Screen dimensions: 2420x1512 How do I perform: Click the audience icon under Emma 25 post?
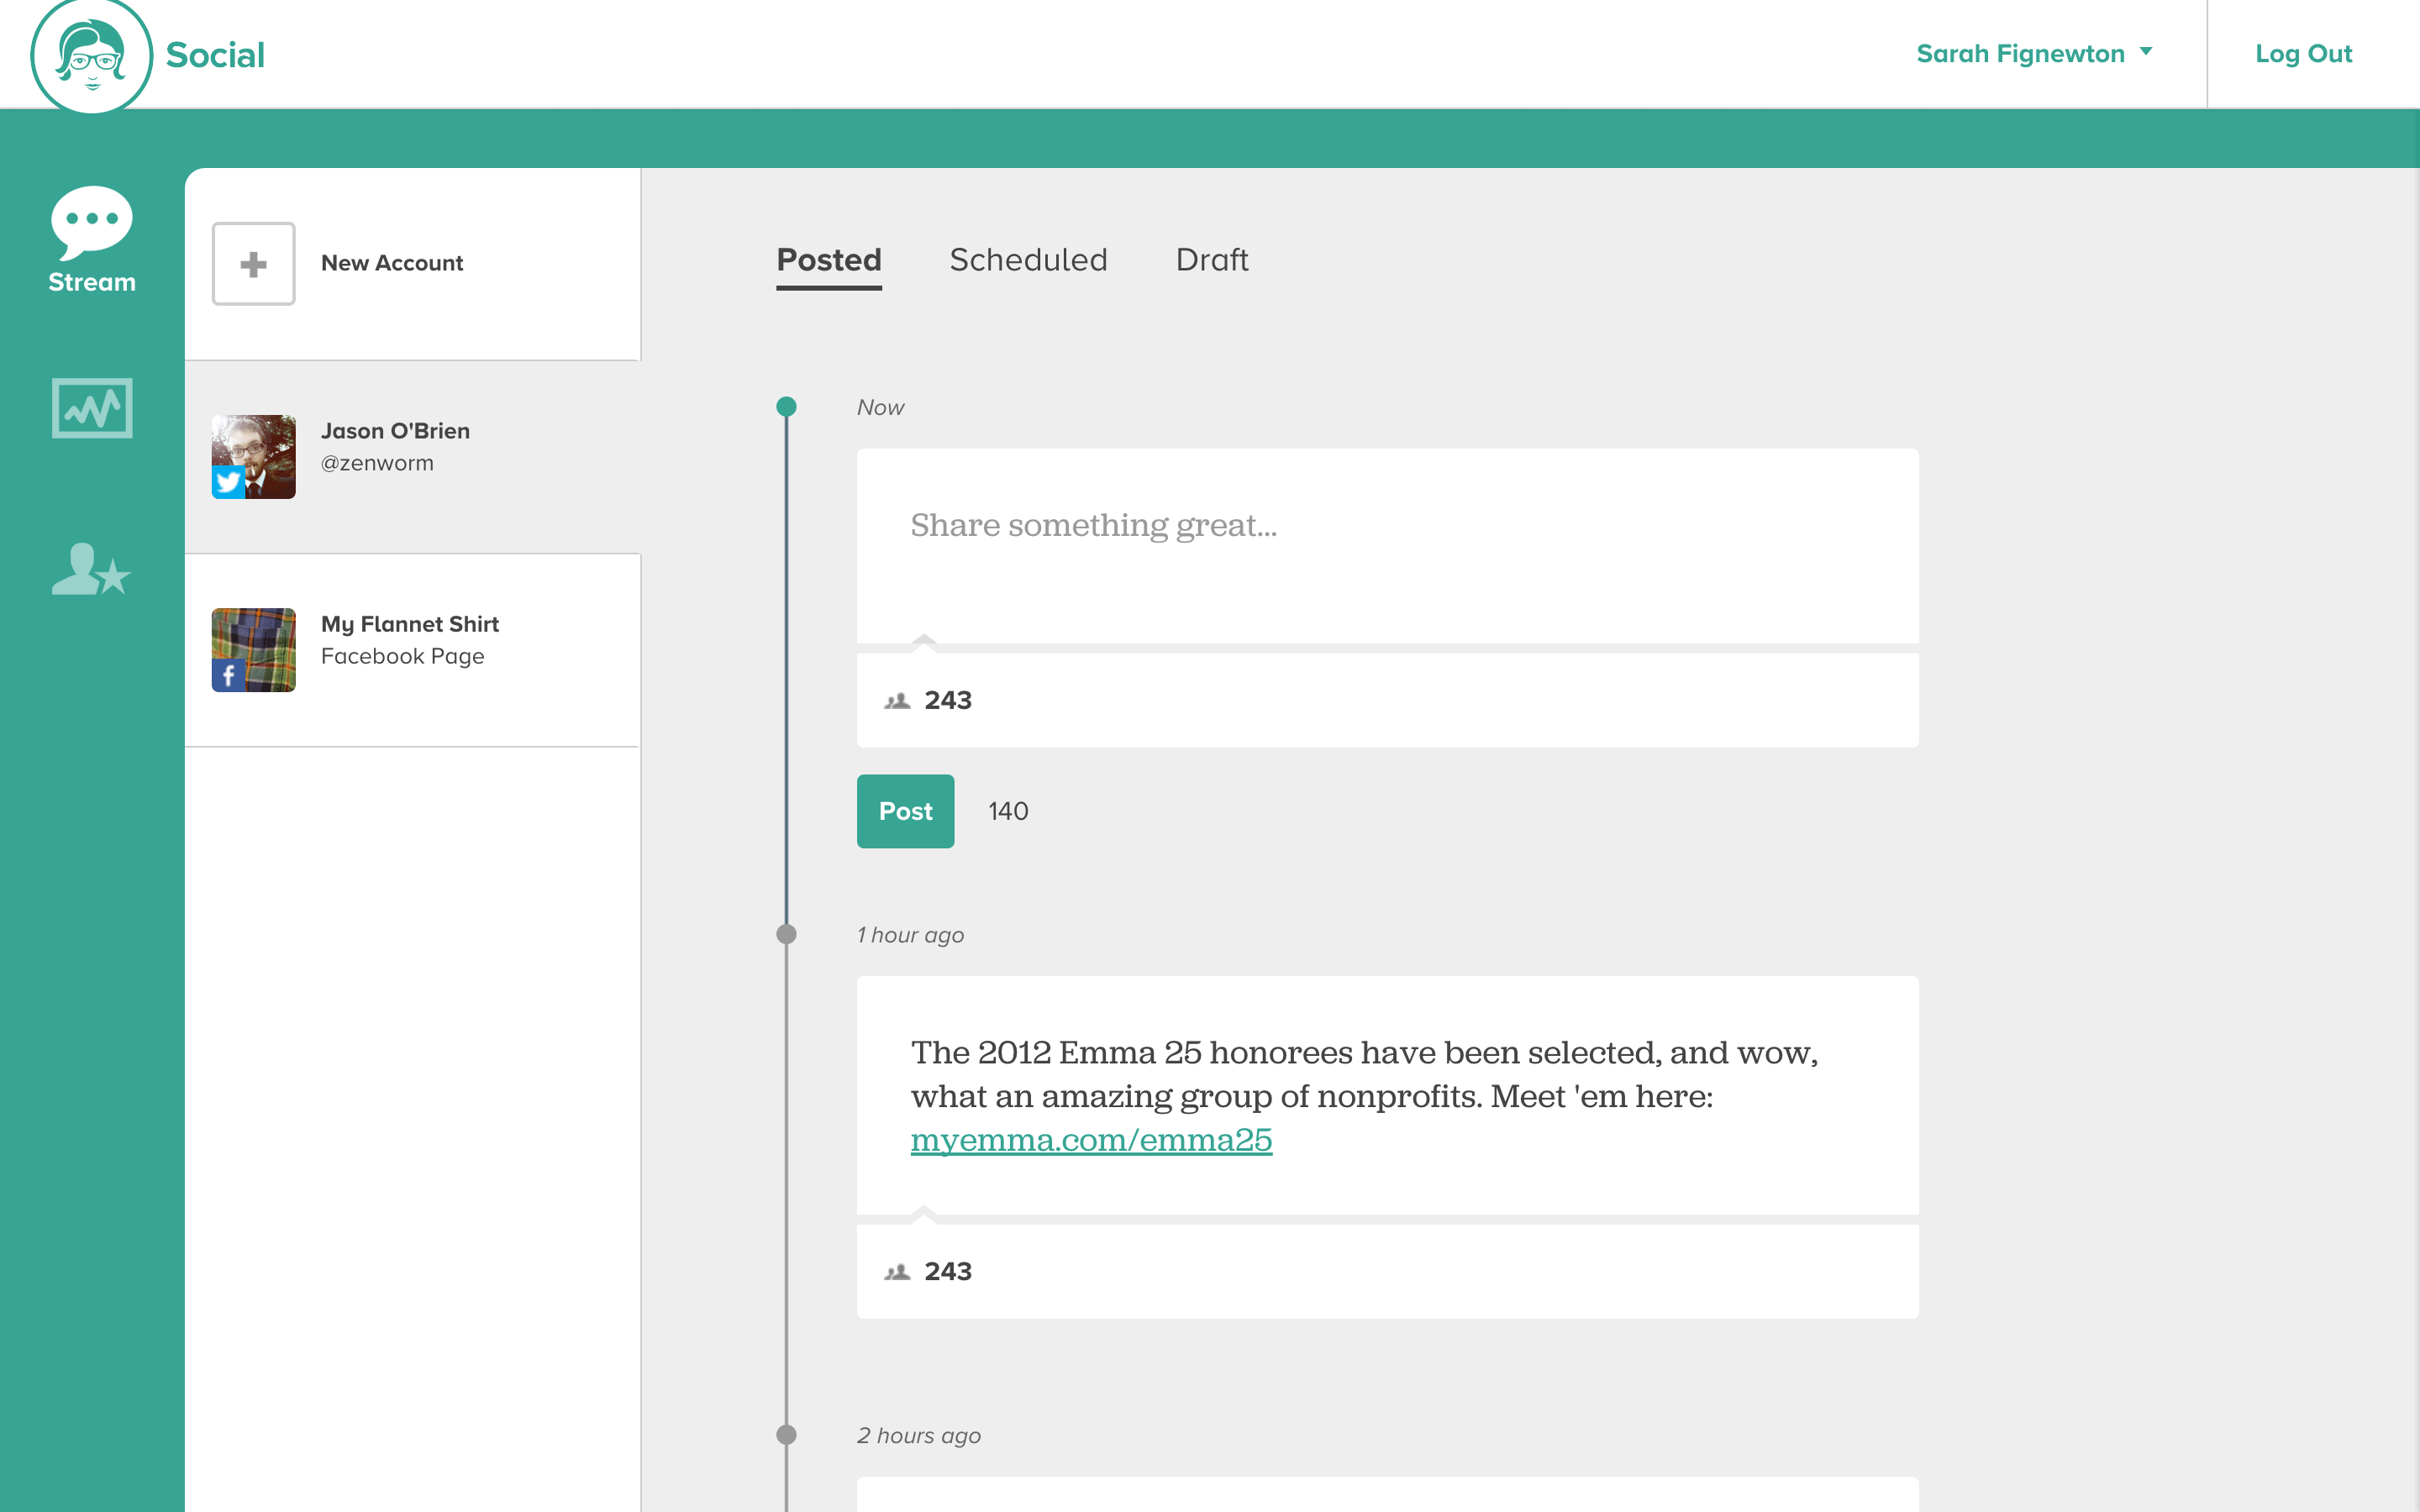(x=897, y=1272)
